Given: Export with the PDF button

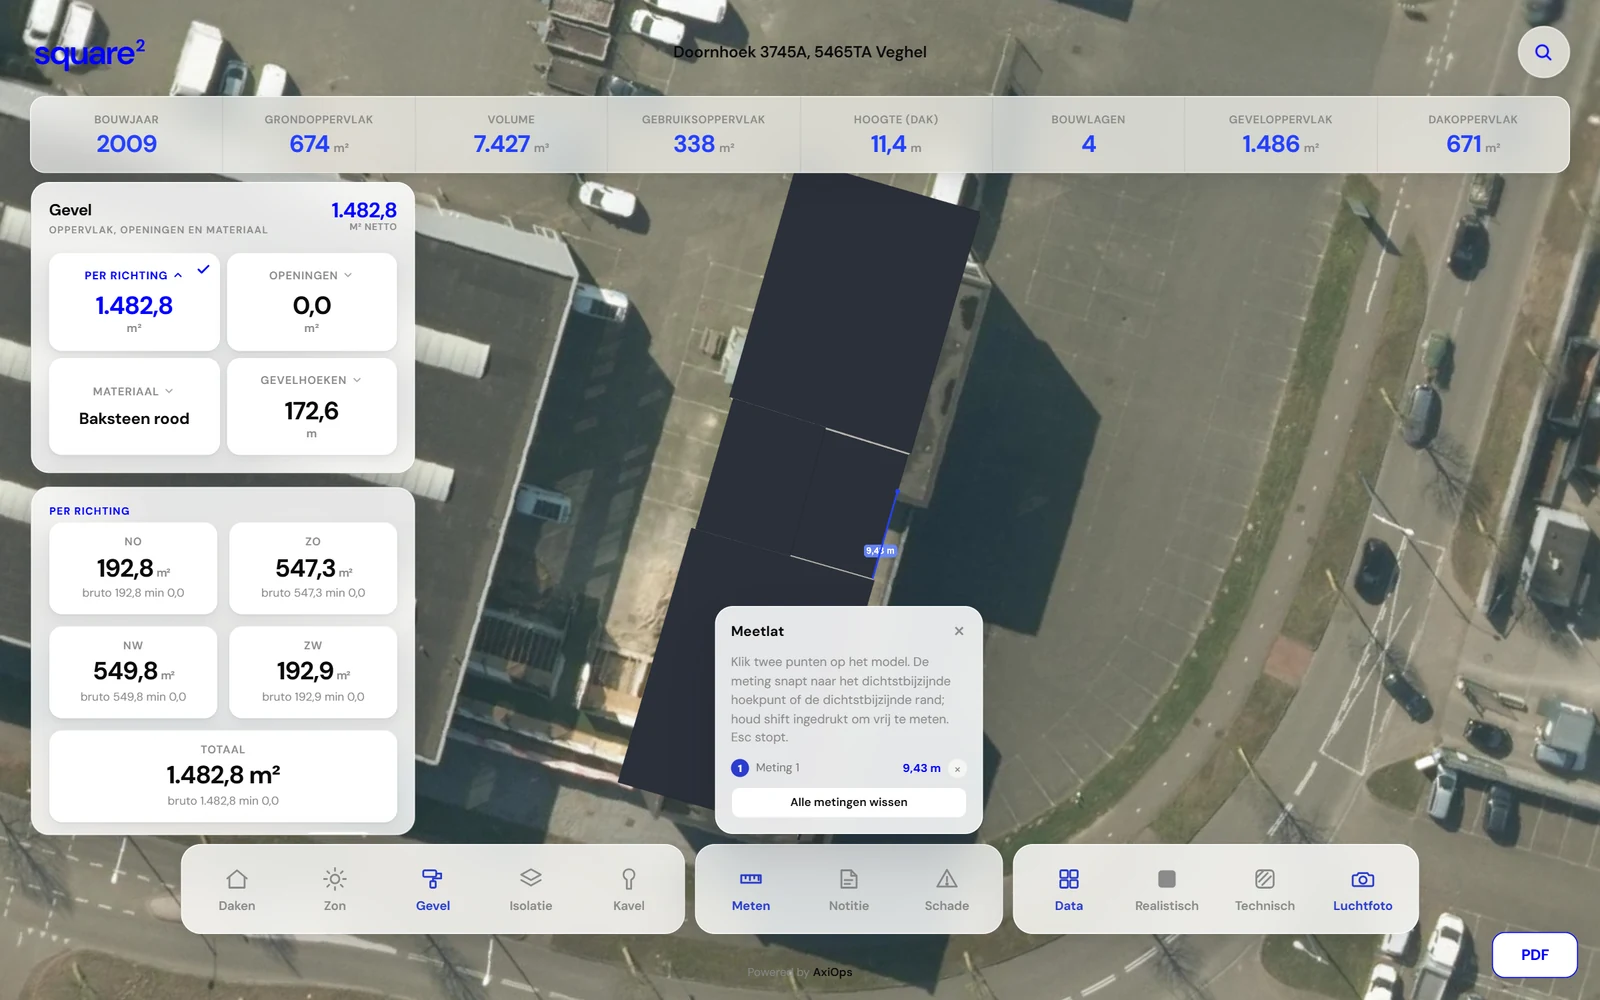Looking at the screenshot, I should coord(1535,955).
